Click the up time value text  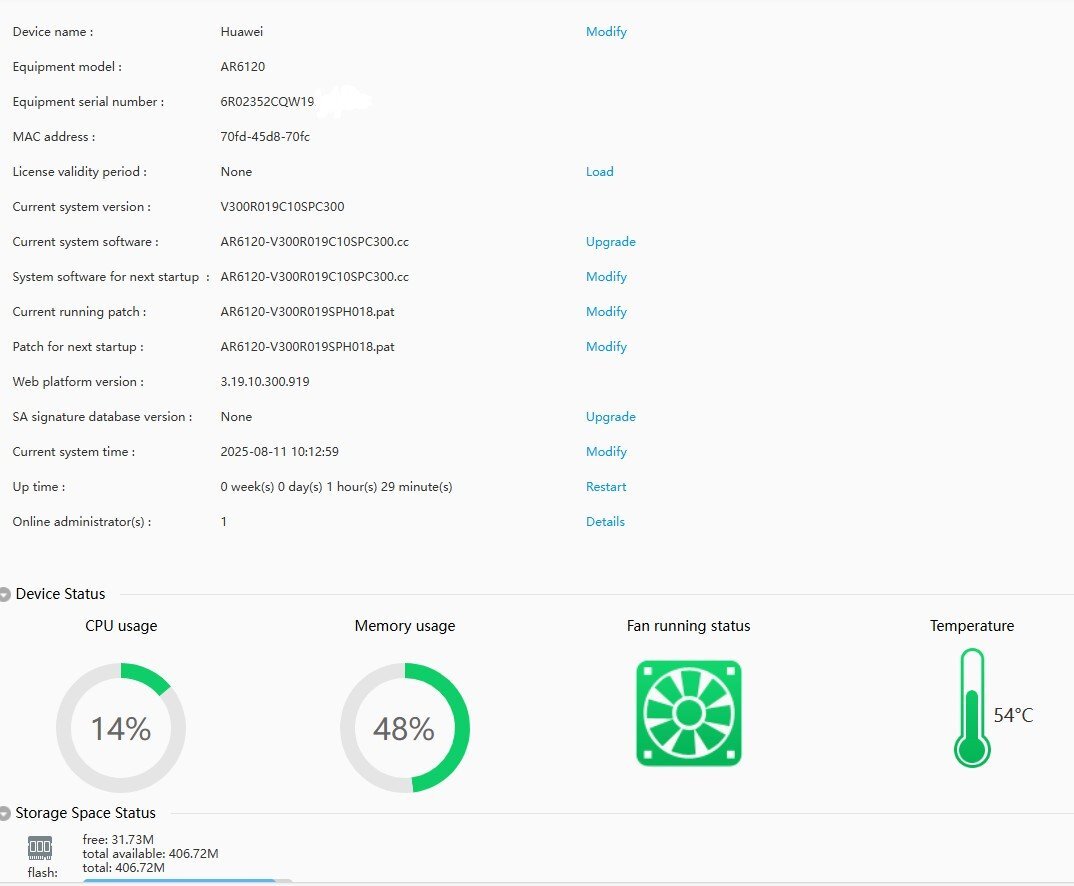(336, 487)
